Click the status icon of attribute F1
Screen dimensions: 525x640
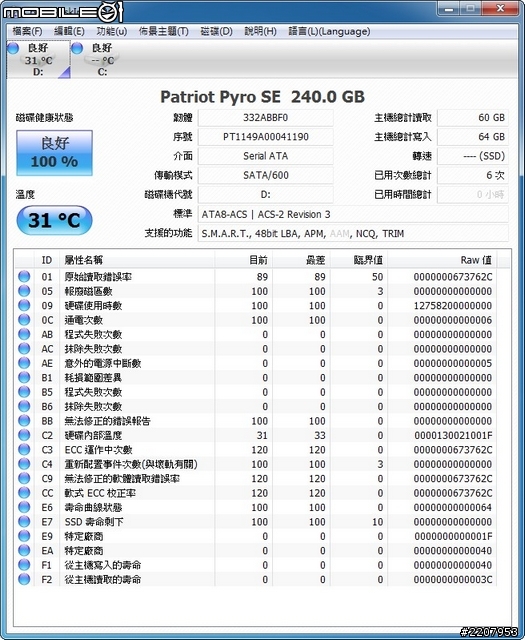24,564
